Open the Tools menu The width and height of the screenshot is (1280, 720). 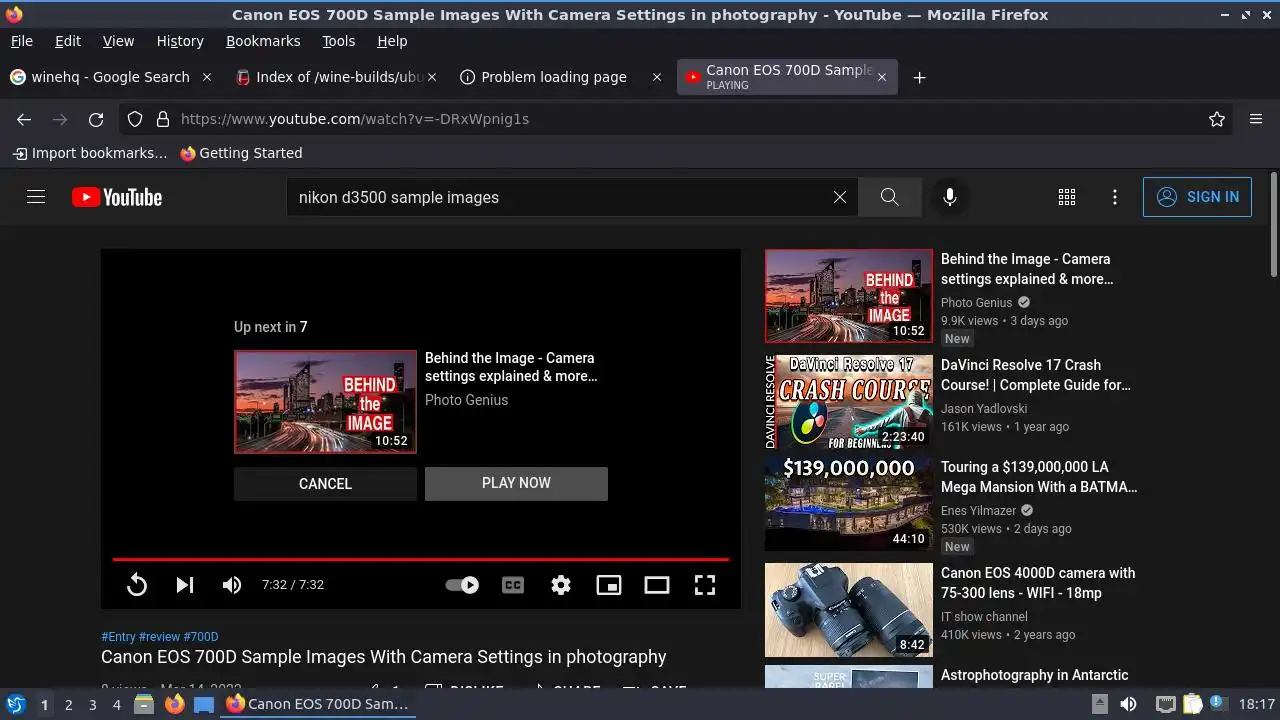coord(338,41)
